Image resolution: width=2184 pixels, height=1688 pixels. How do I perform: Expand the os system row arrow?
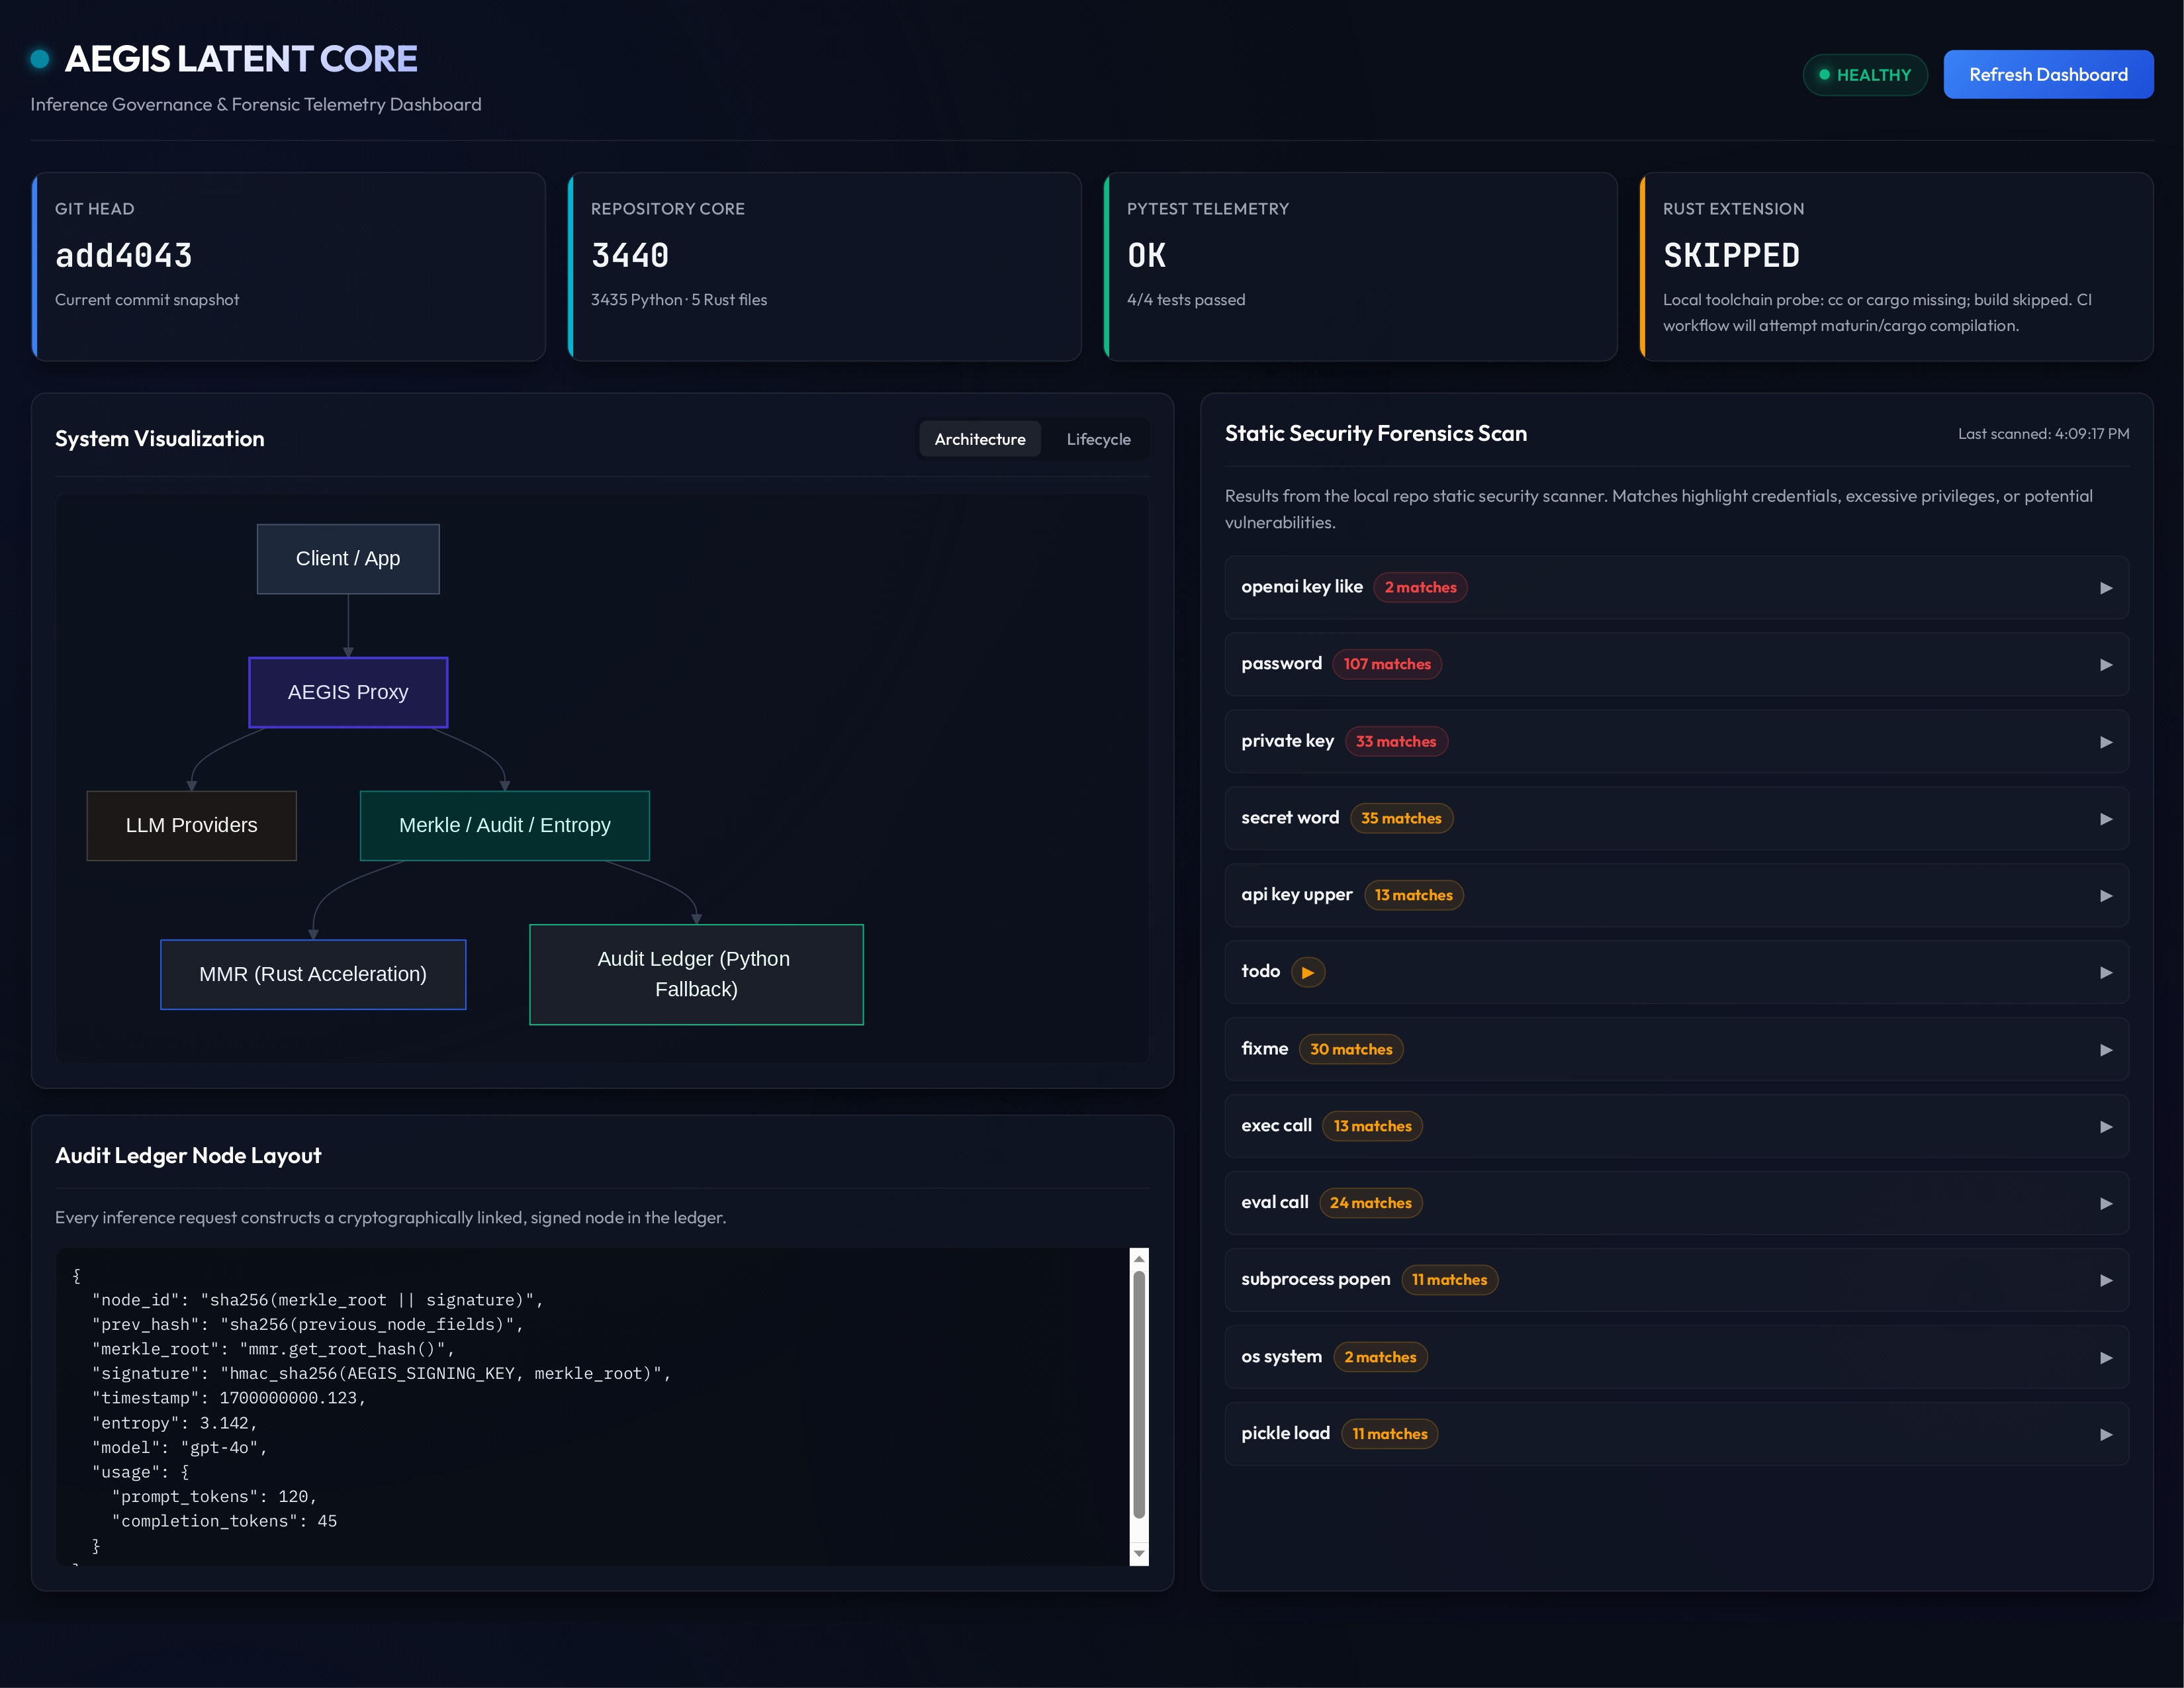tap(2106, 1358)
